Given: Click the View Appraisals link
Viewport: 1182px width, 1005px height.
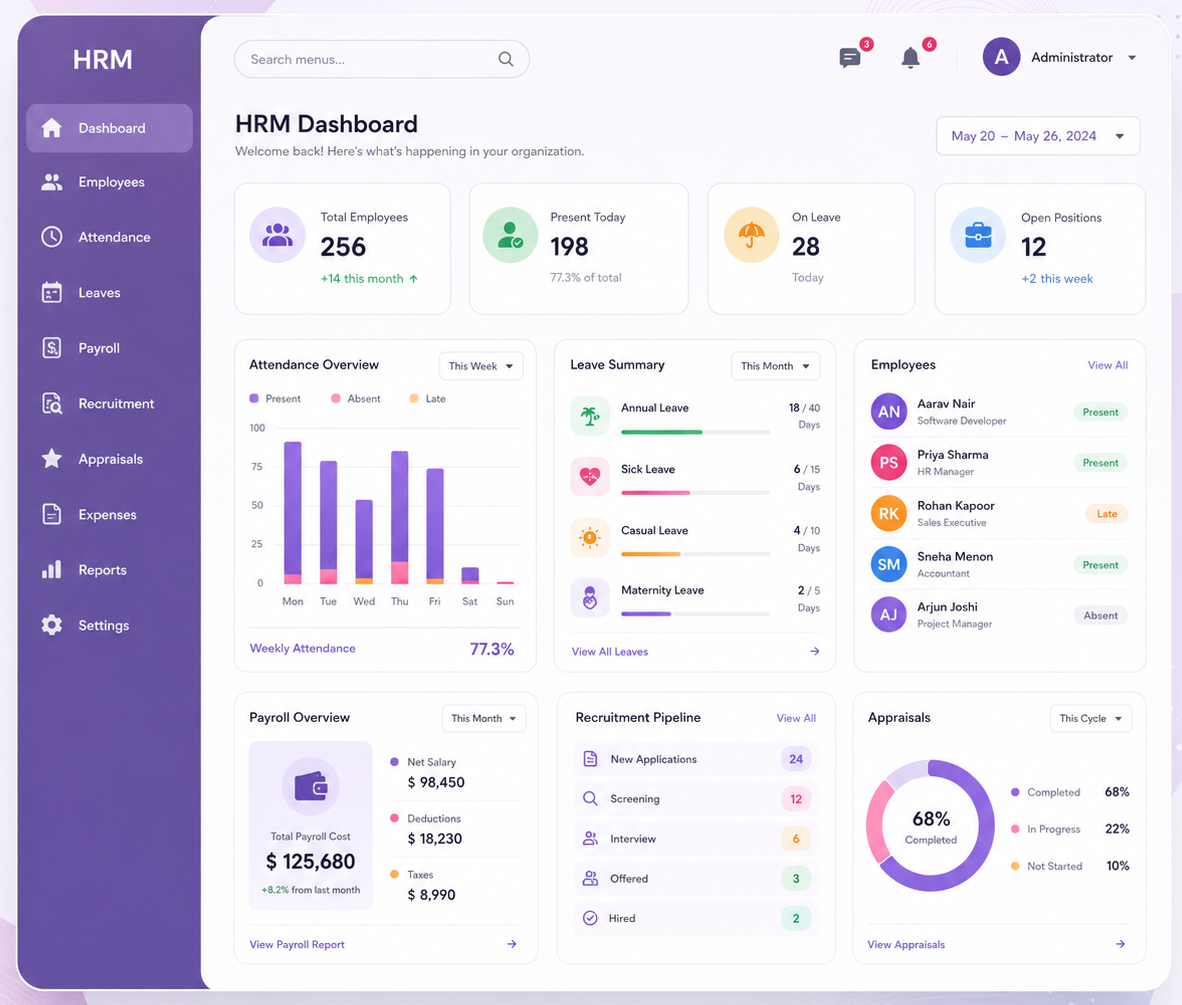Looking at the screenshot, I should click(906, 944).
